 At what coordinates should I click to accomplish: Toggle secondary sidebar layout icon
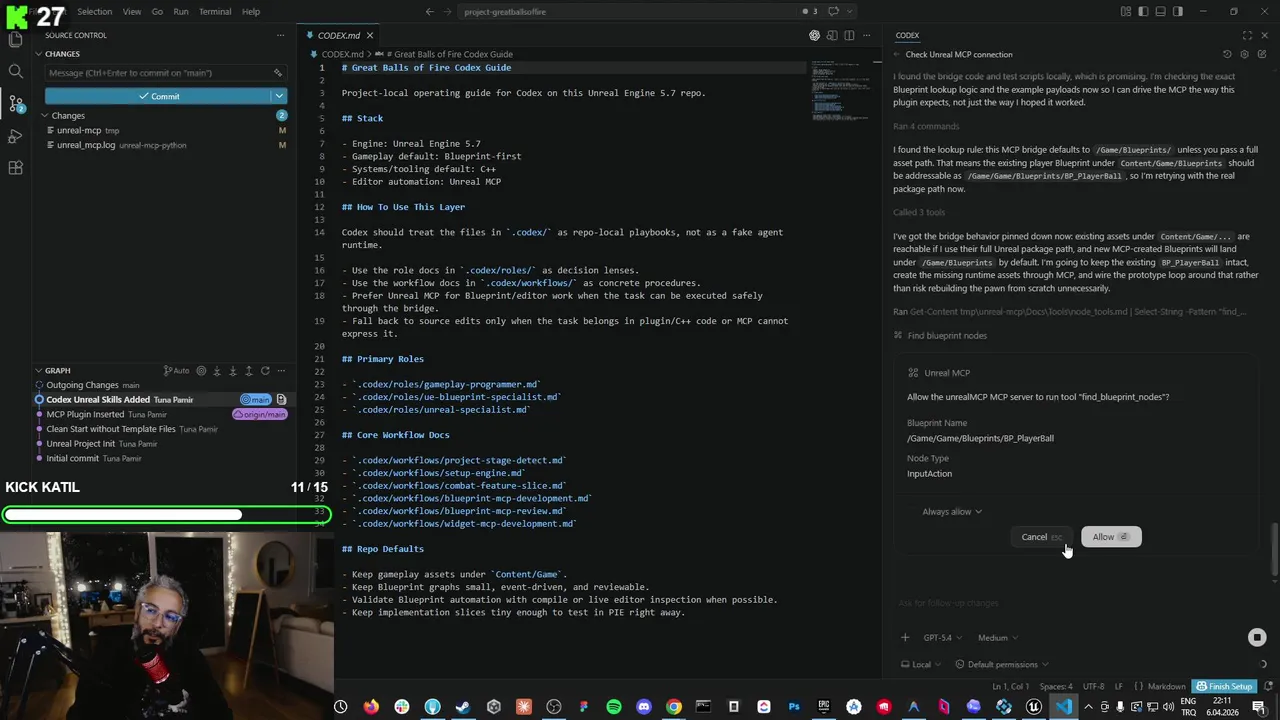[1177, 12]
